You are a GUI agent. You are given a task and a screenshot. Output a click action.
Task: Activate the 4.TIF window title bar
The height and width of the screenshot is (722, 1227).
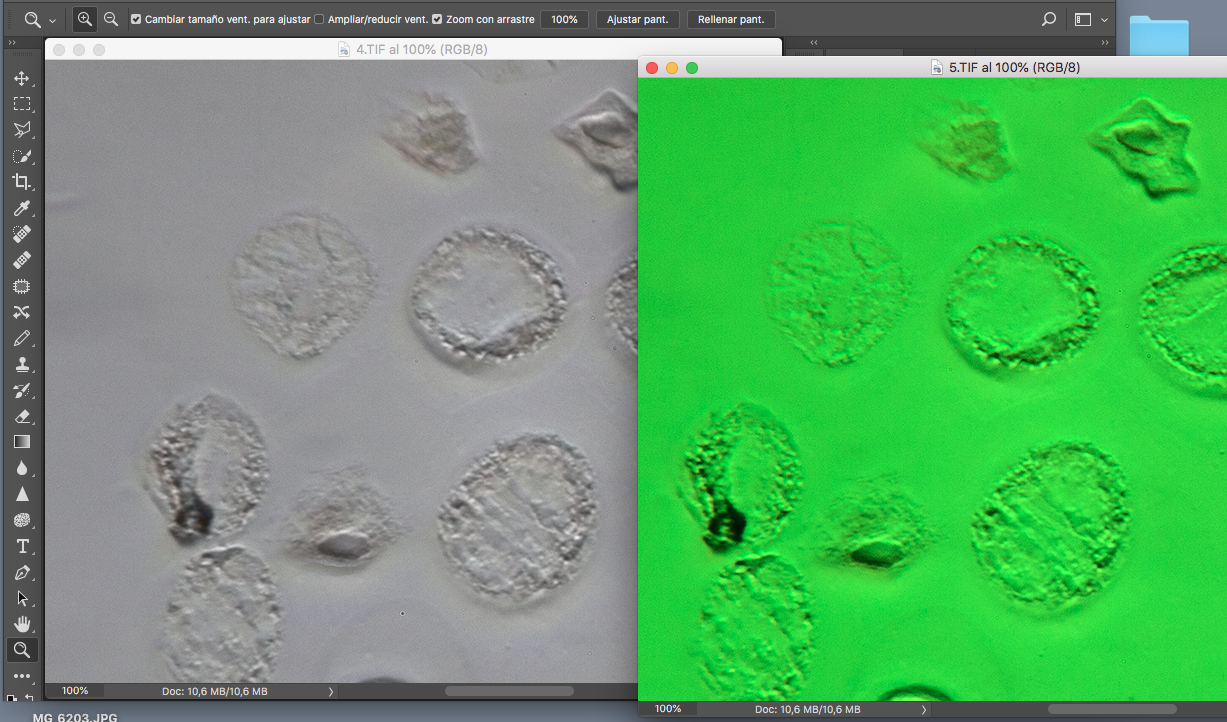[413, 49]
